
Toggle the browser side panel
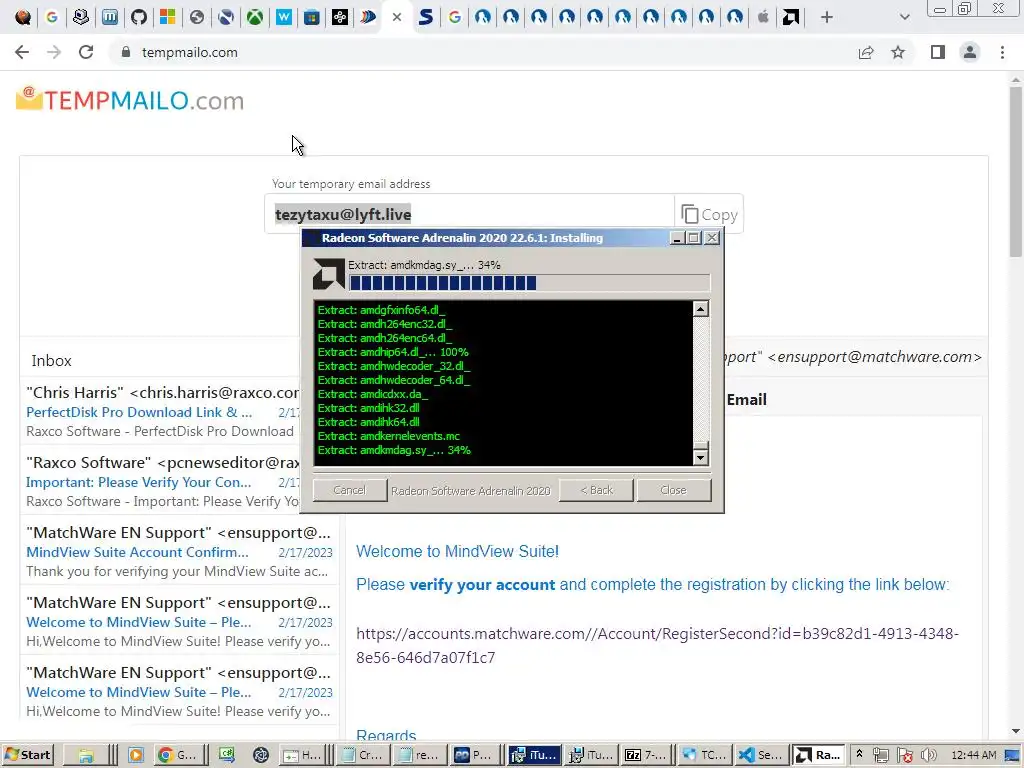click(x=938, y=52)
